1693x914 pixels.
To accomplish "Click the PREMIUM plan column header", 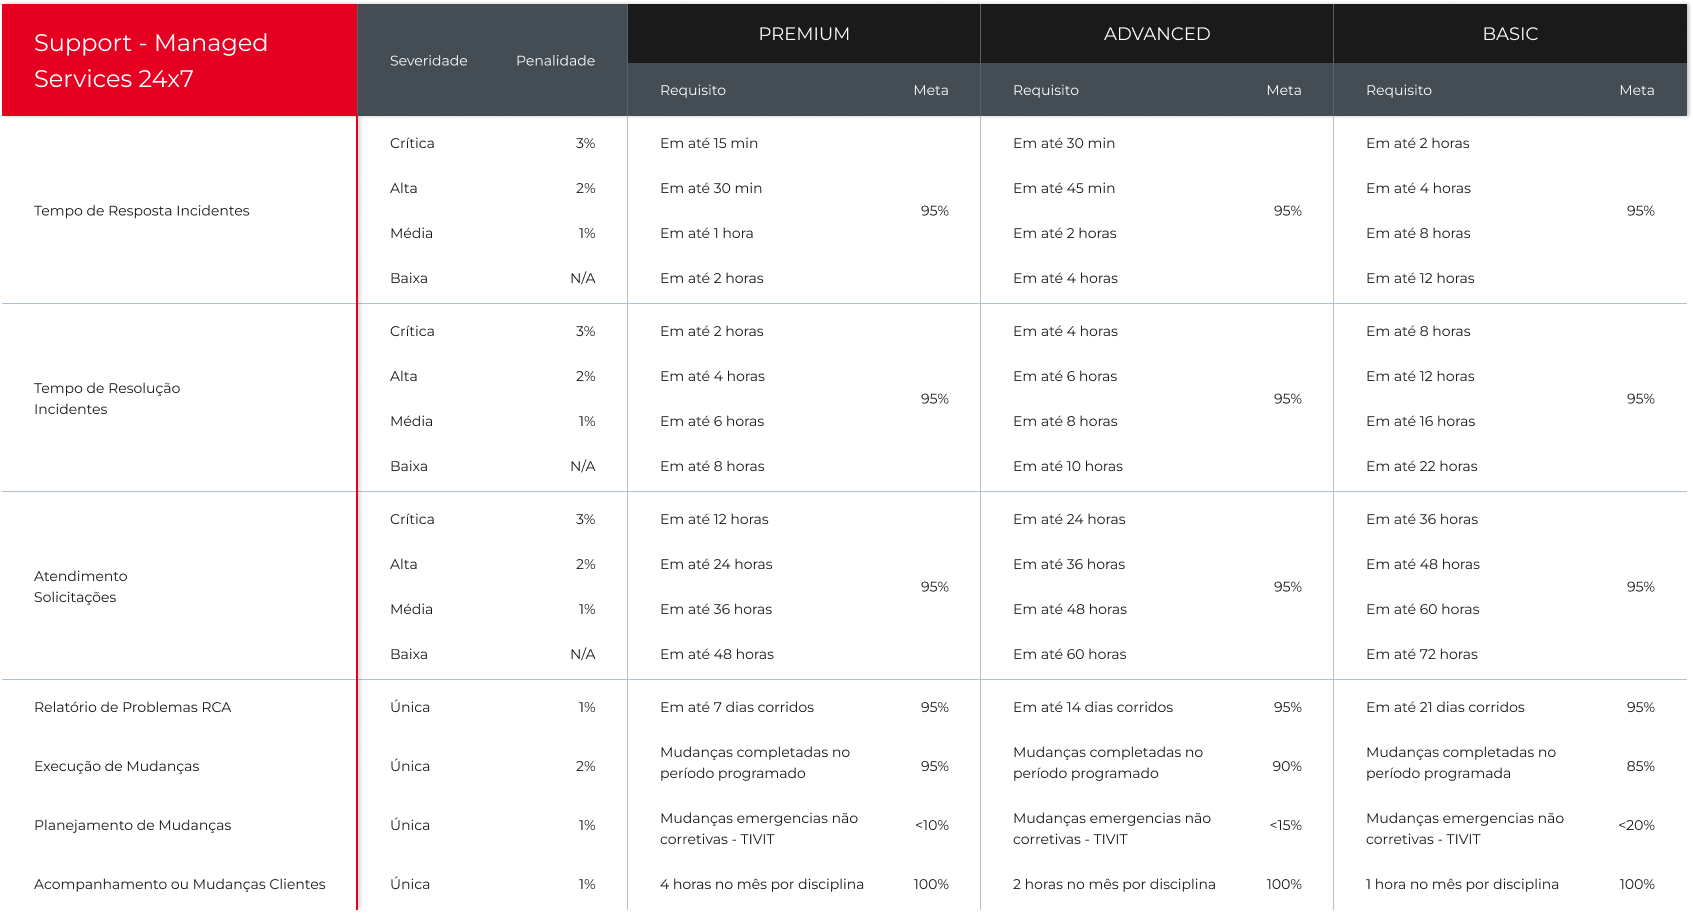I will 804,34.
